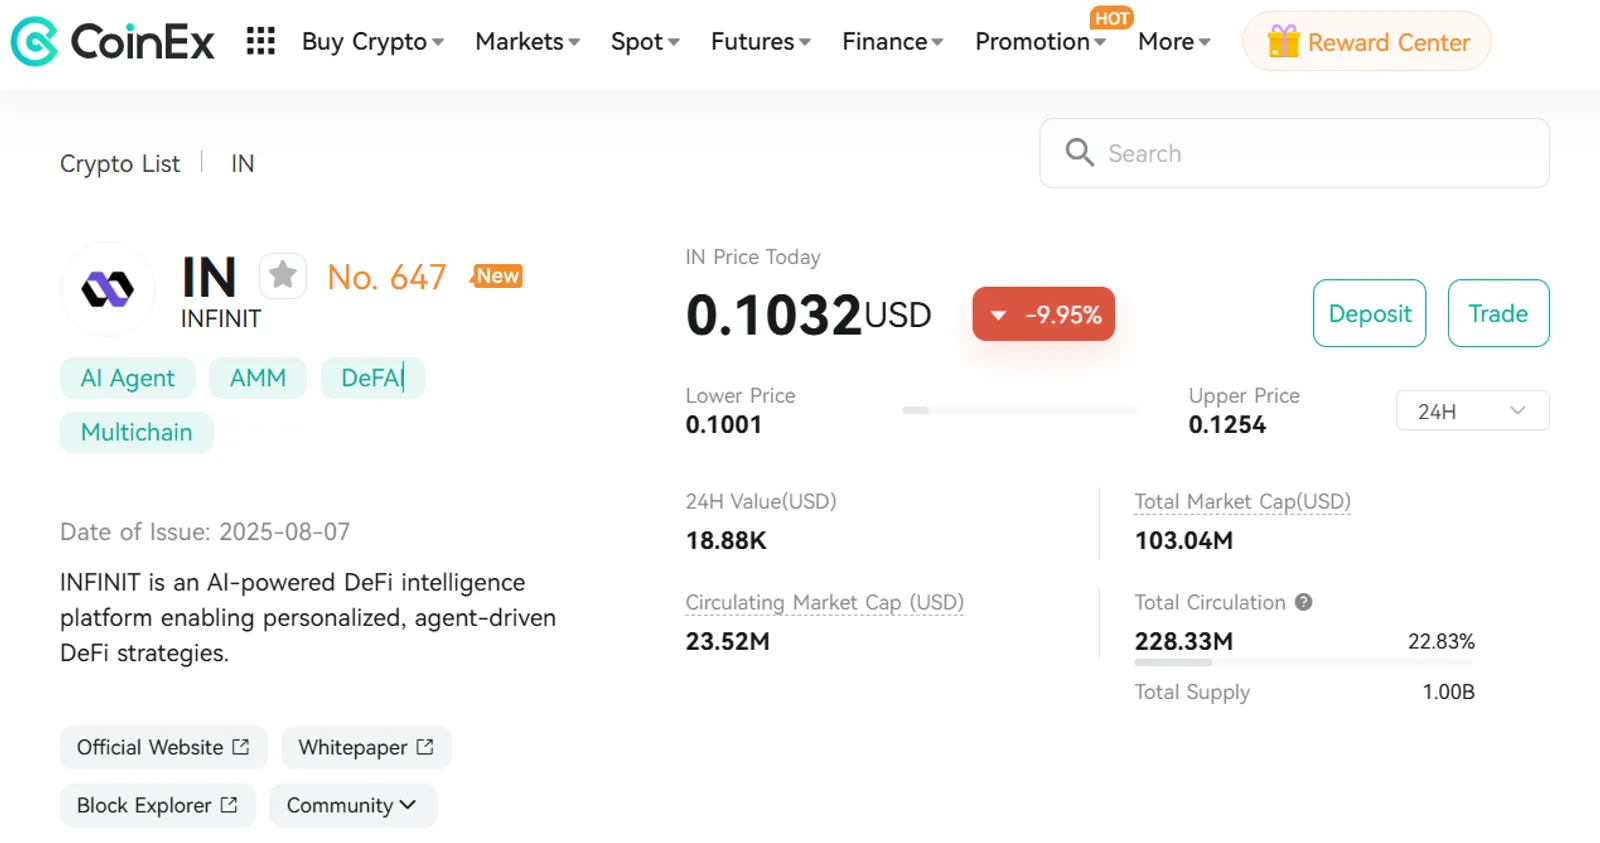Click the 103.04M total market cap value

[1184, 541]
